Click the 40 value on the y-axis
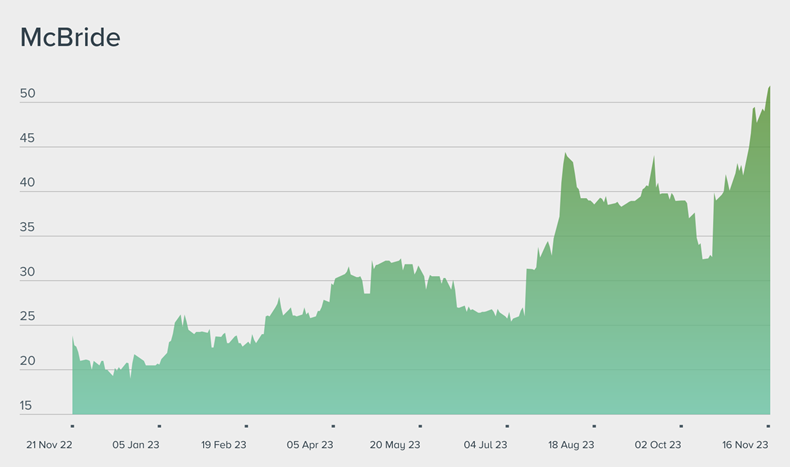The height and width of the screenshot is (467, 790). click(27, 183)
